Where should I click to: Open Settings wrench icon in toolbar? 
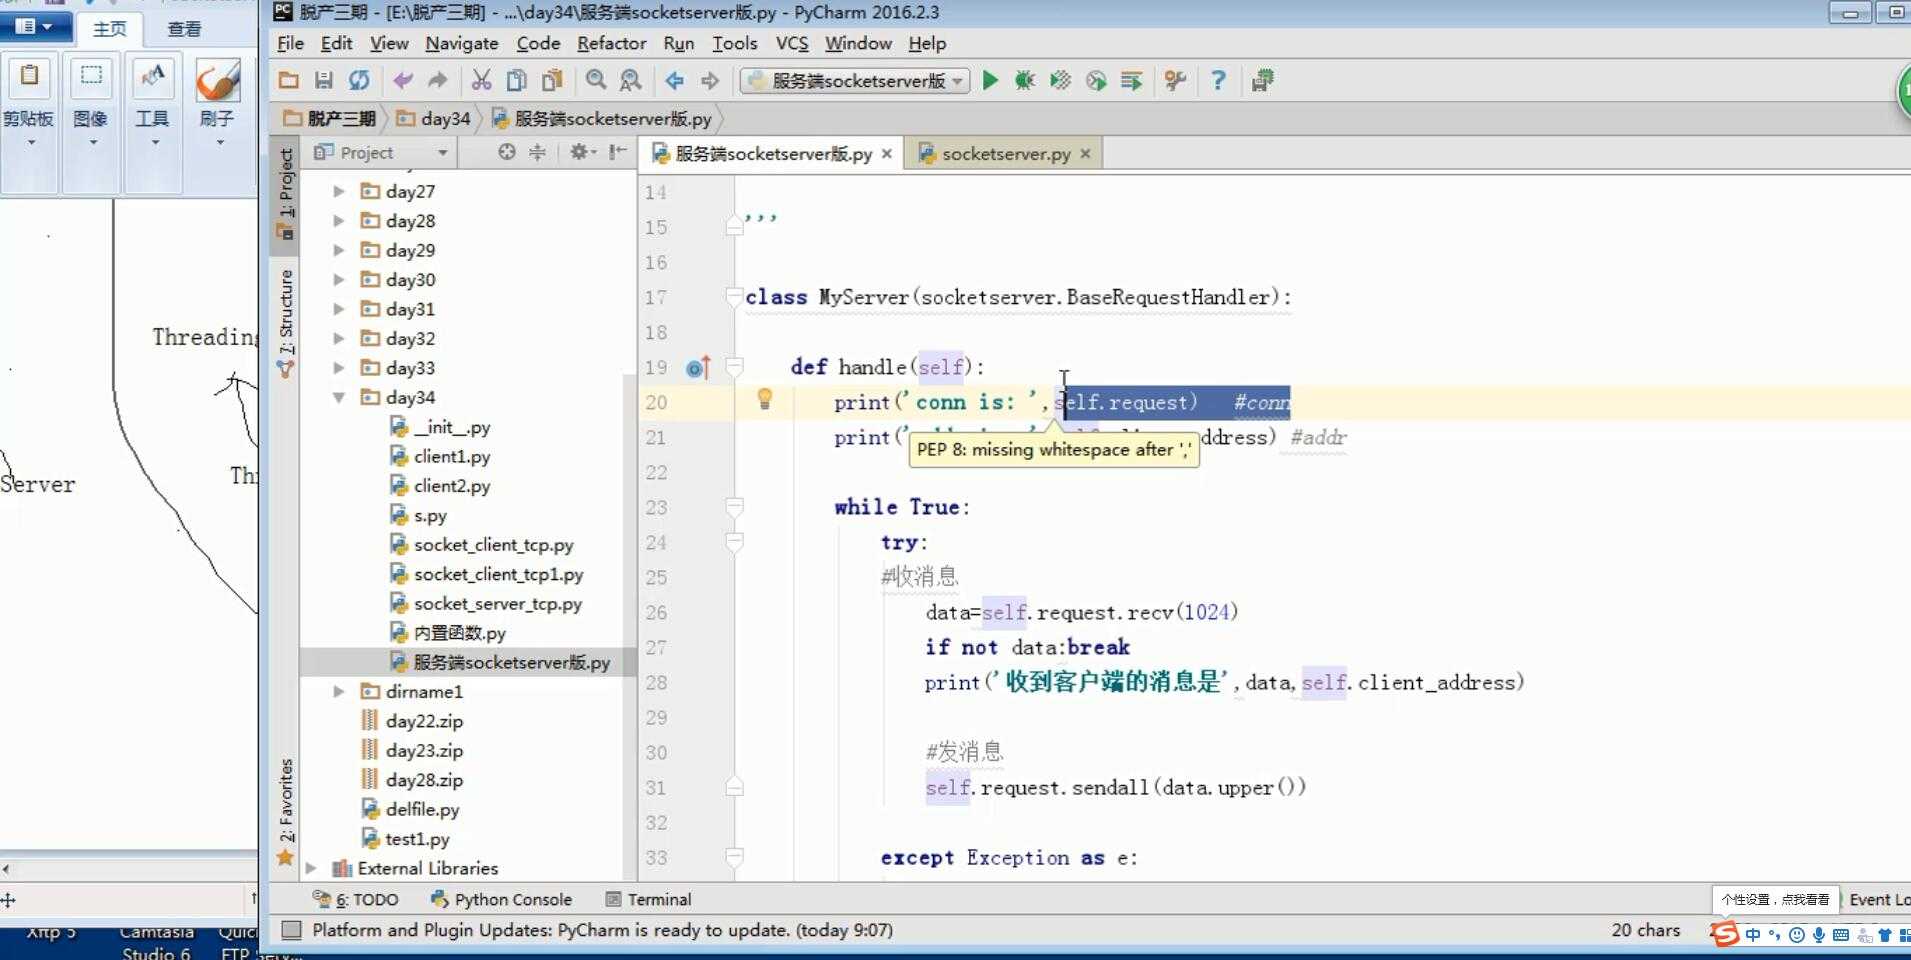(1175, 81)
